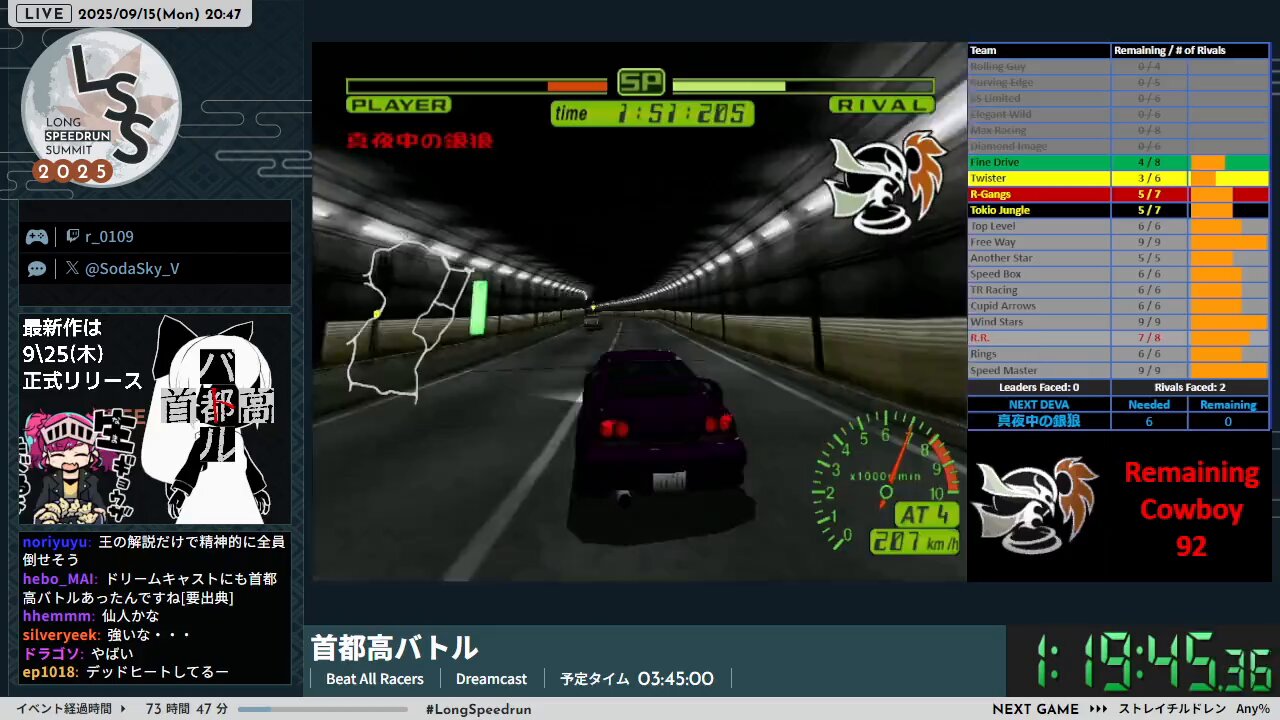Click the 7 / 8 value for R.R.

click(x=1149, y=338)
